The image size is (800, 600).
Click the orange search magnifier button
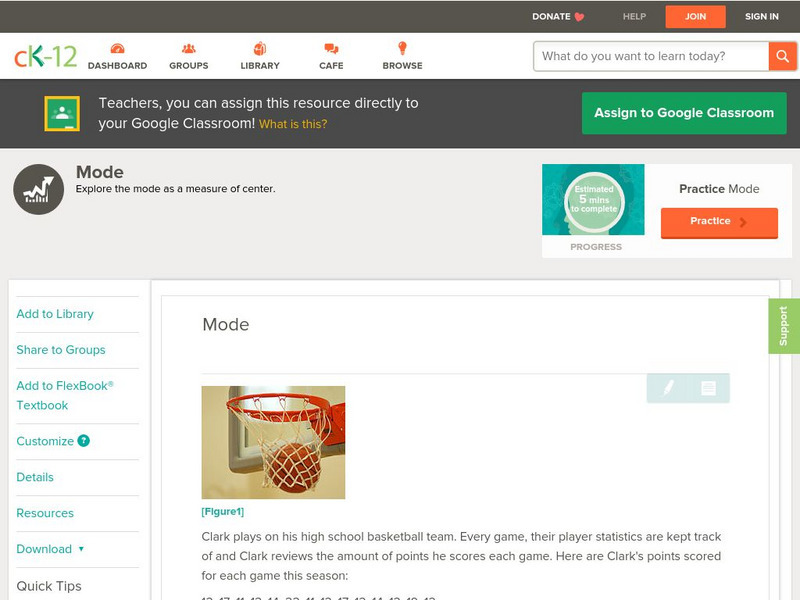[x=782, y=56]
